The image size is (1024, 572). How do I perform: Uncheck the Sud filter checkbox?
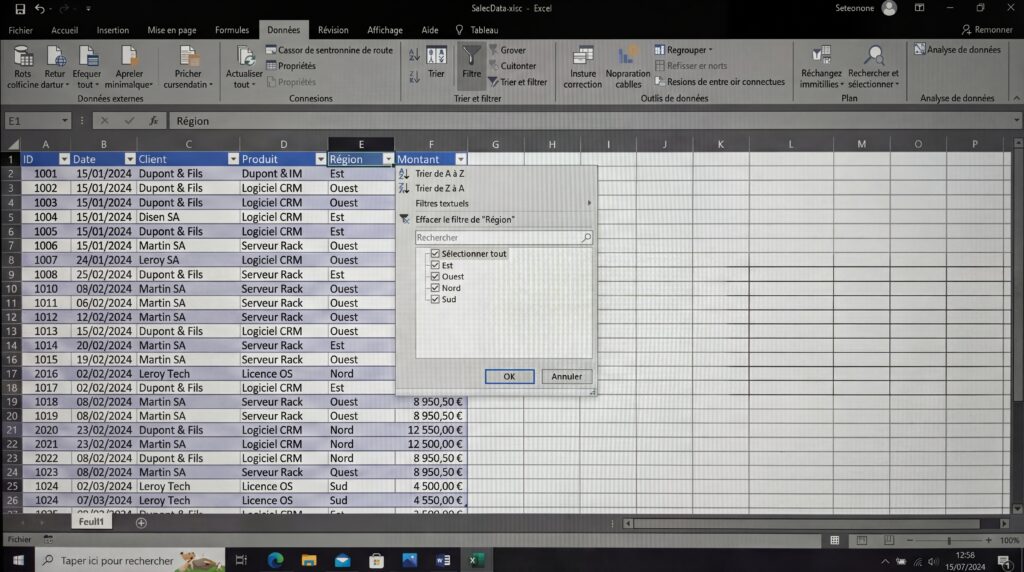click(435, 299)
